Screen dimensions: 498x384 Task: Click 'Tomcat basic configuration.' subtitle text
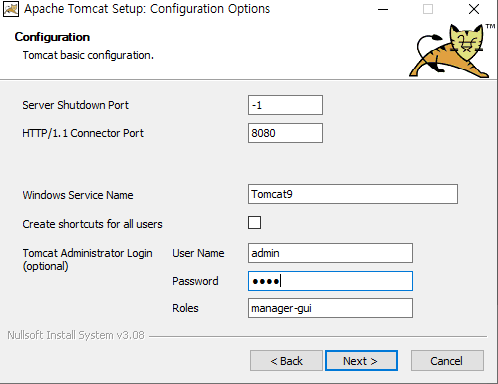pyautogui.click(x=88, y=55)
